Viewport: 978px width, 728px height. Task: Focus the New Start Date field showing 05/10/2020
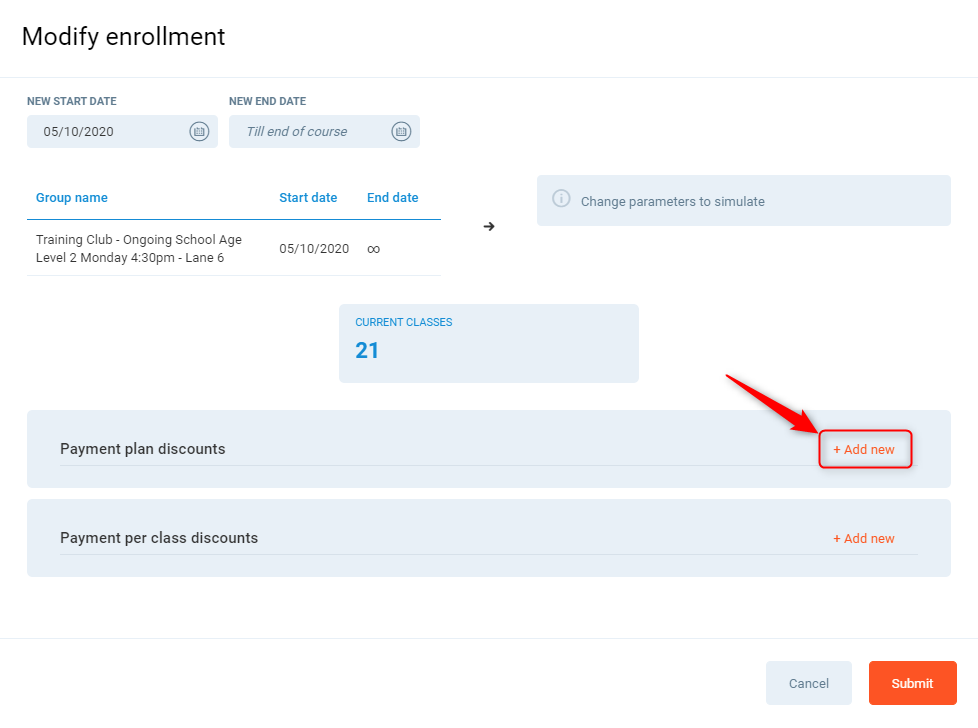(105, 131)
